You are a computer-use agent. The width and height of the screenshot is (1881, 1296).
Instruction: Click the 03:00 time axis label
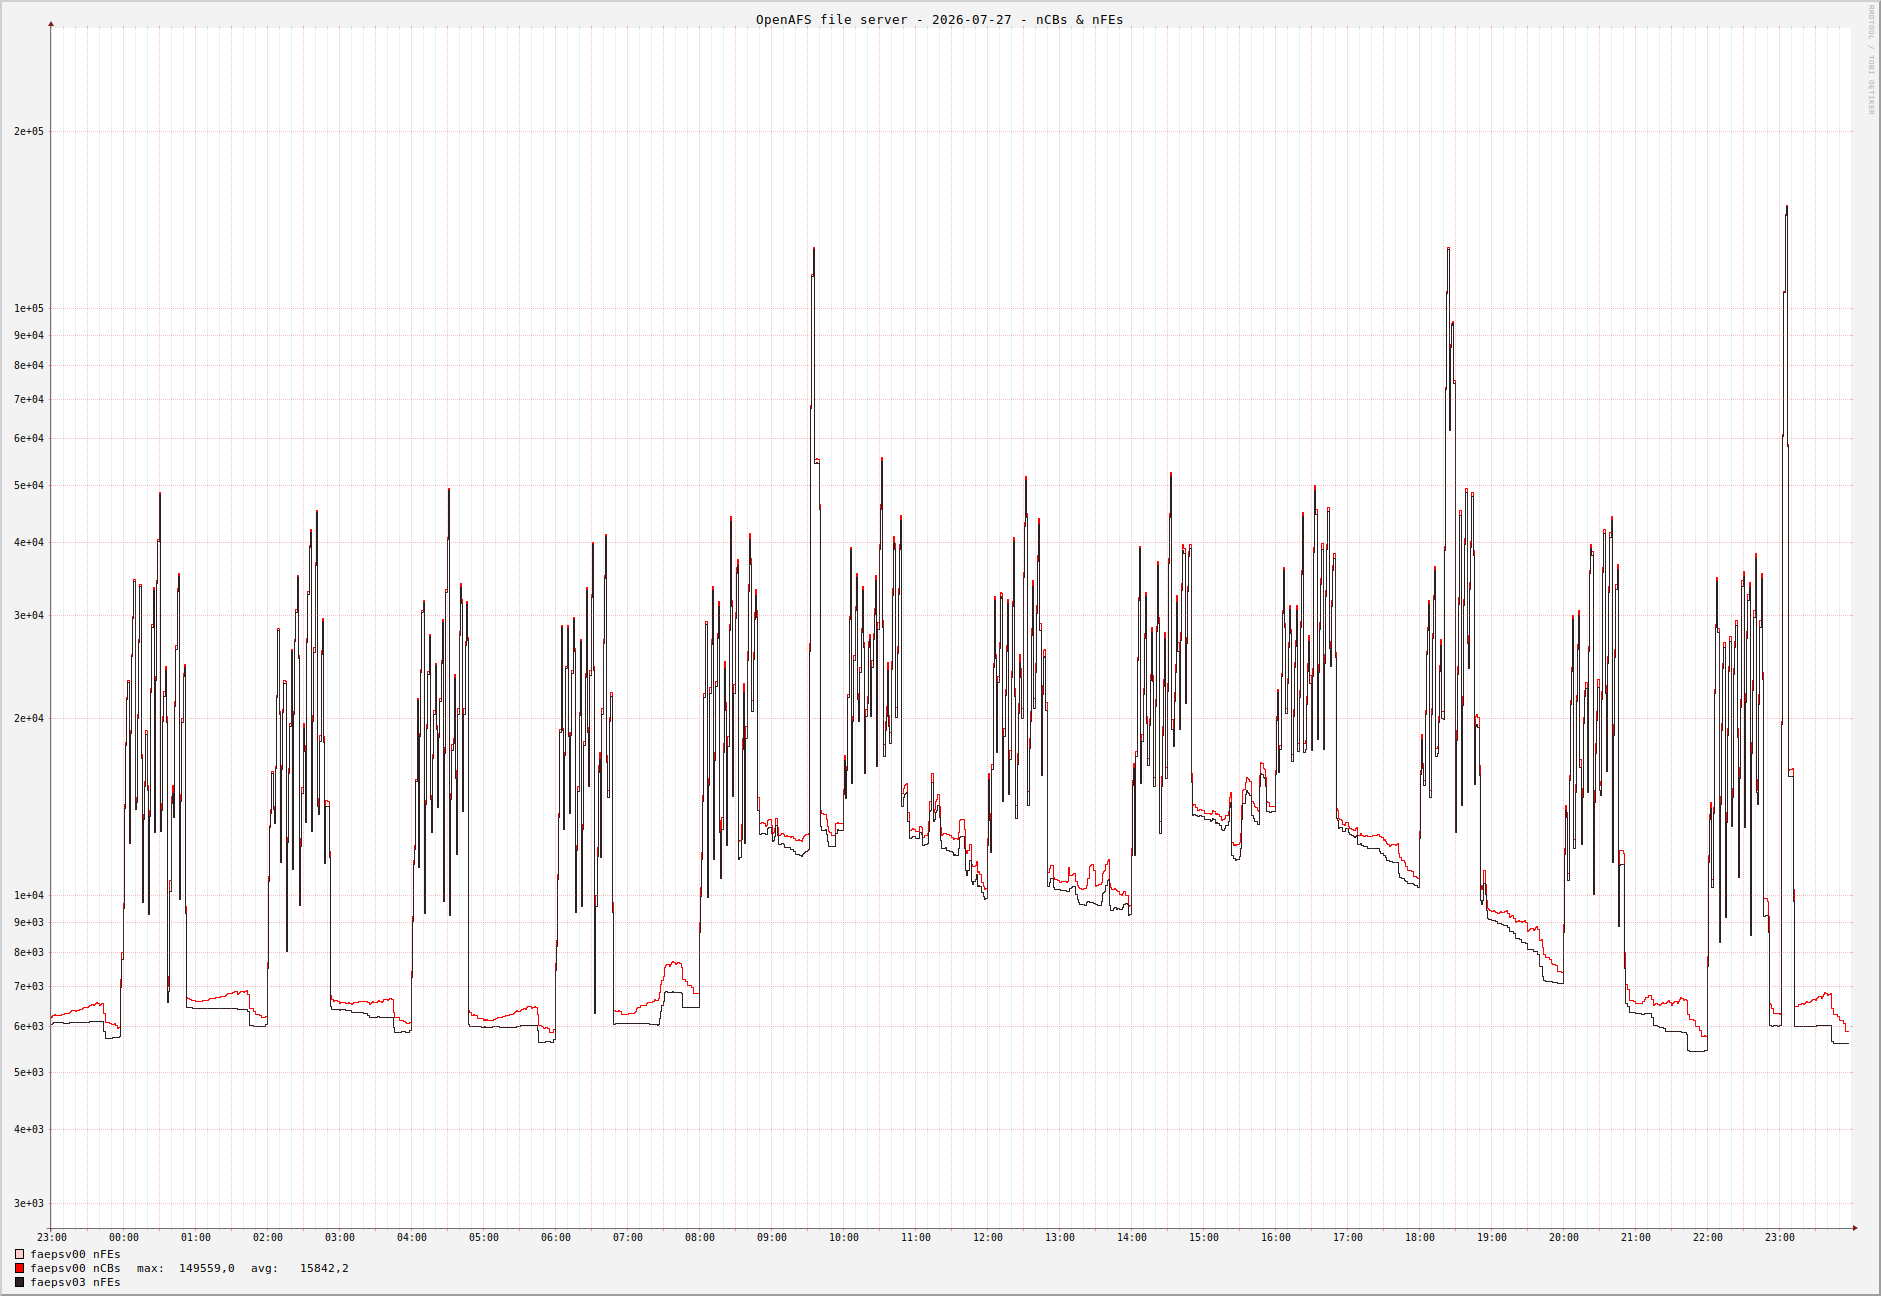point(340,1238)
